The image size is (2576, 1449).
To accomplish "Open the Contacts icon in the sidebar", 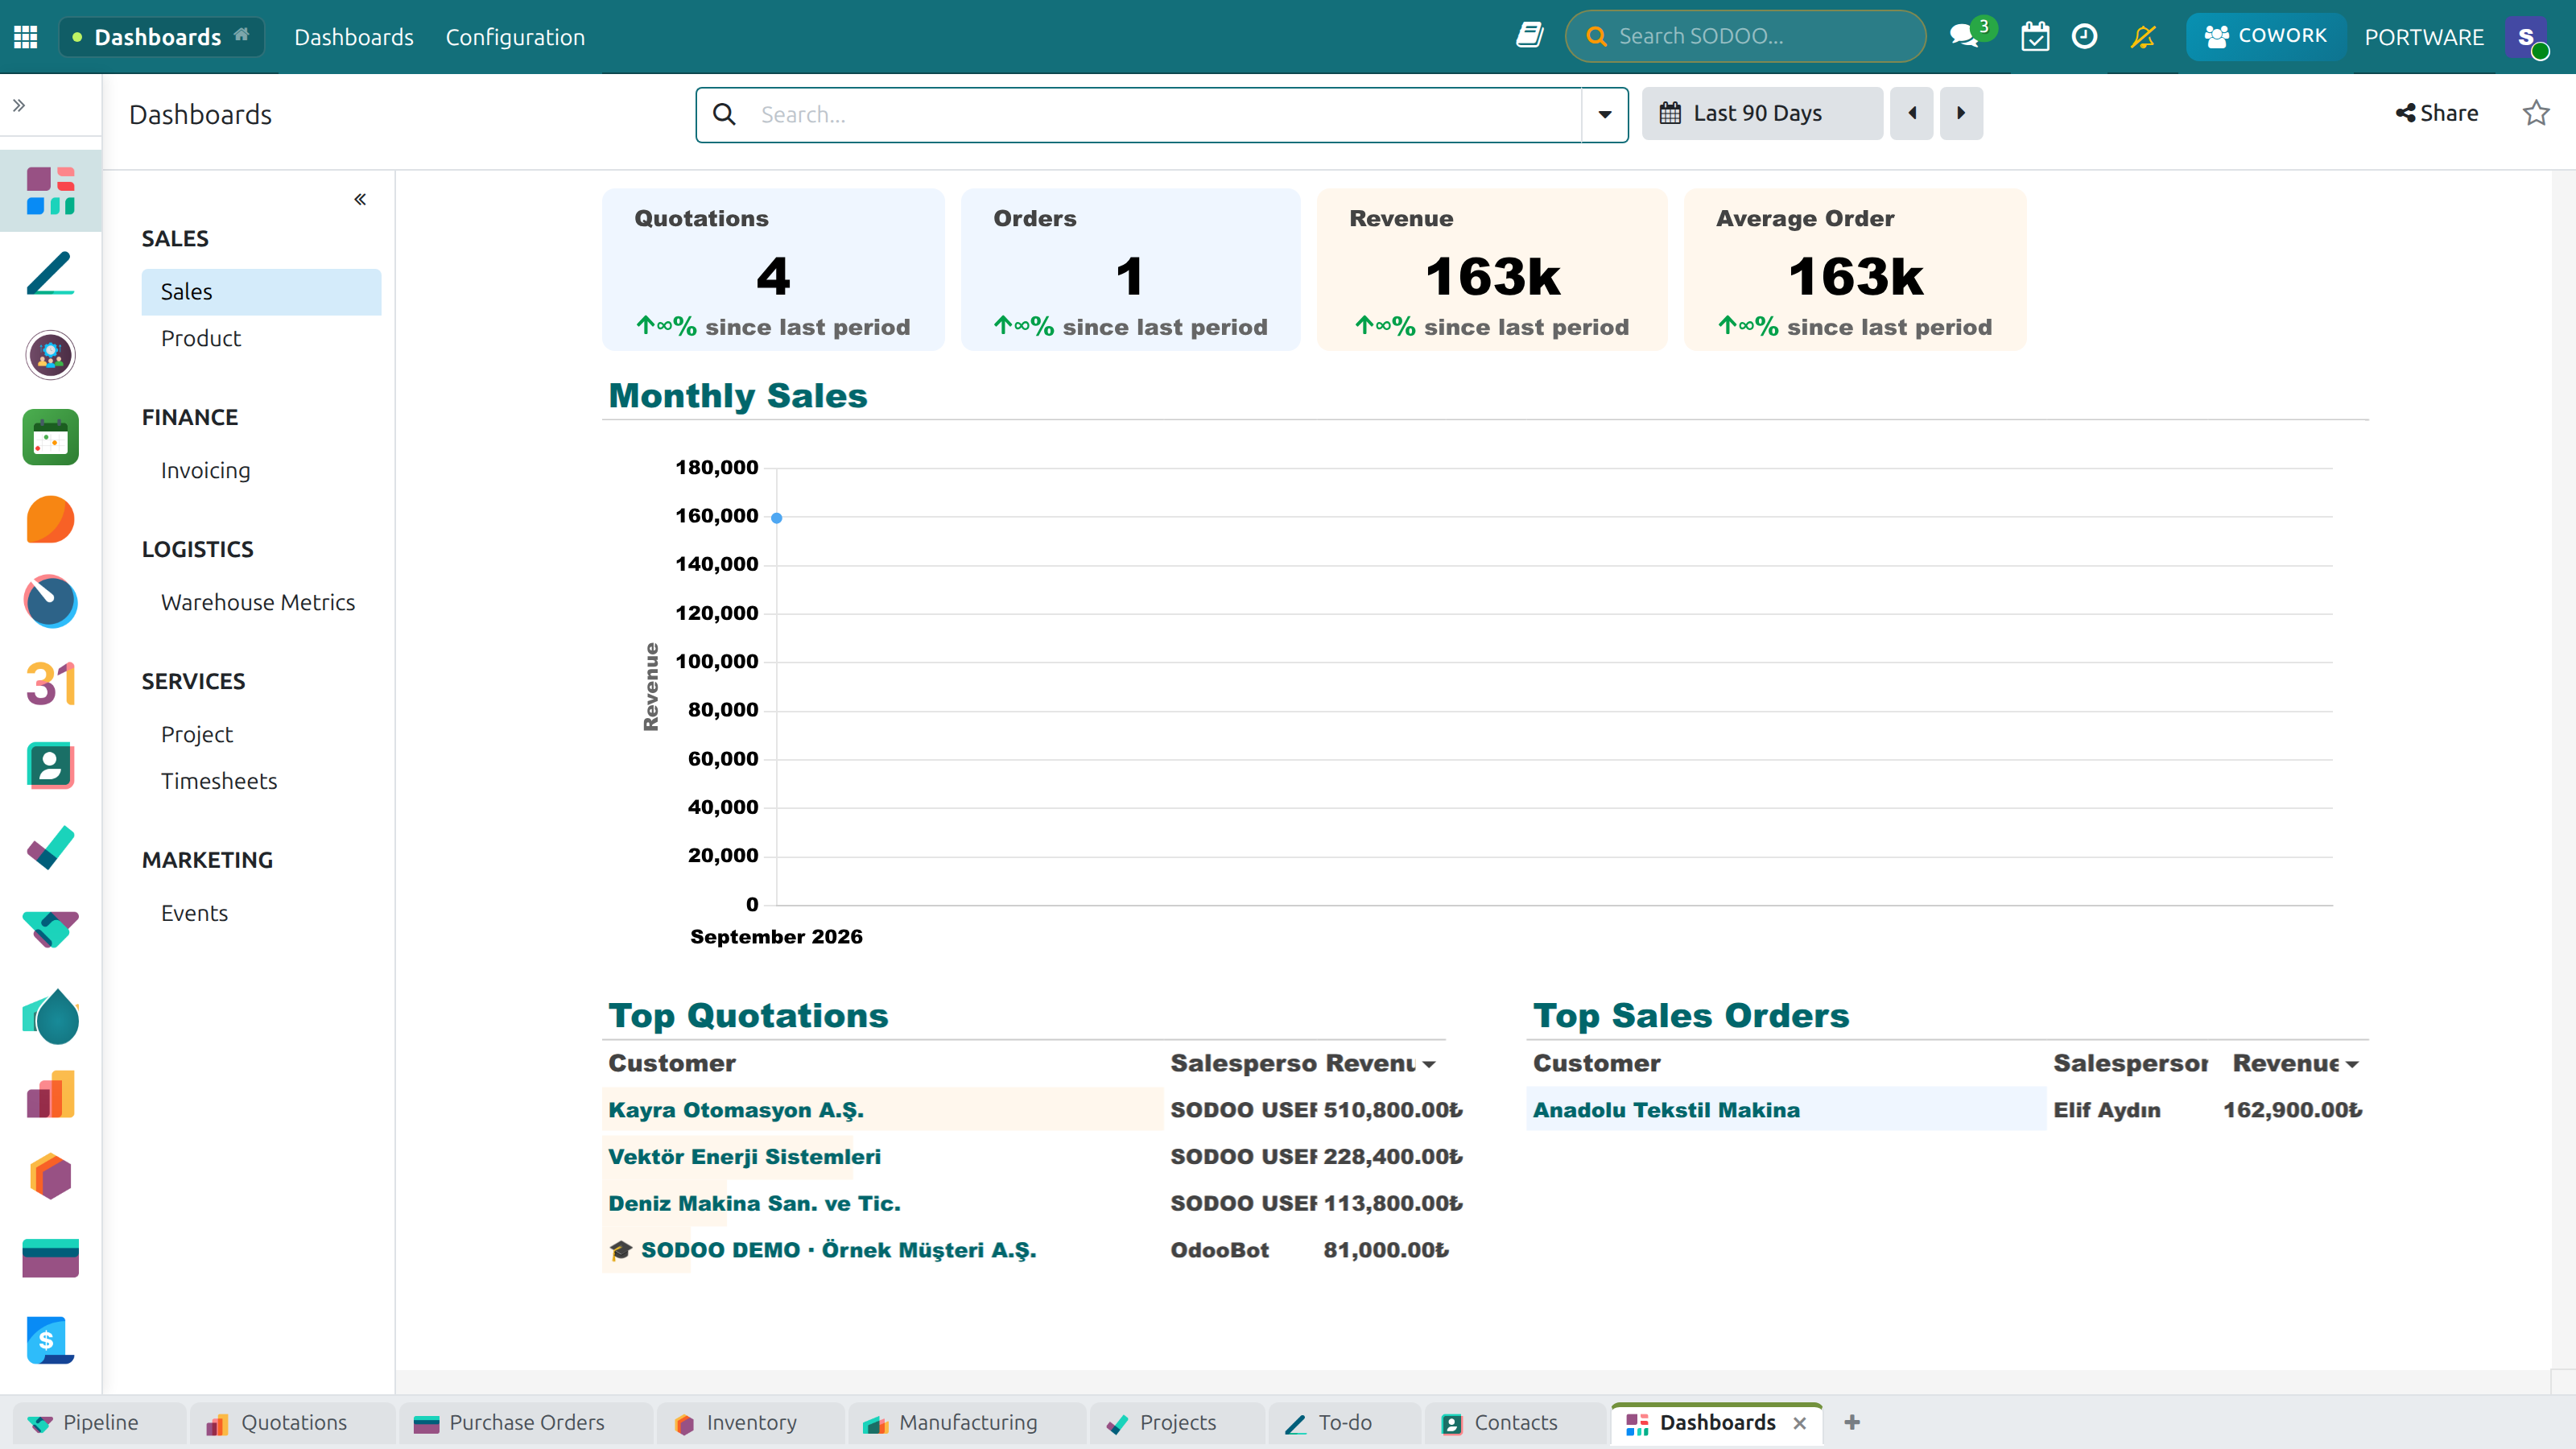I will pos(50,766).
